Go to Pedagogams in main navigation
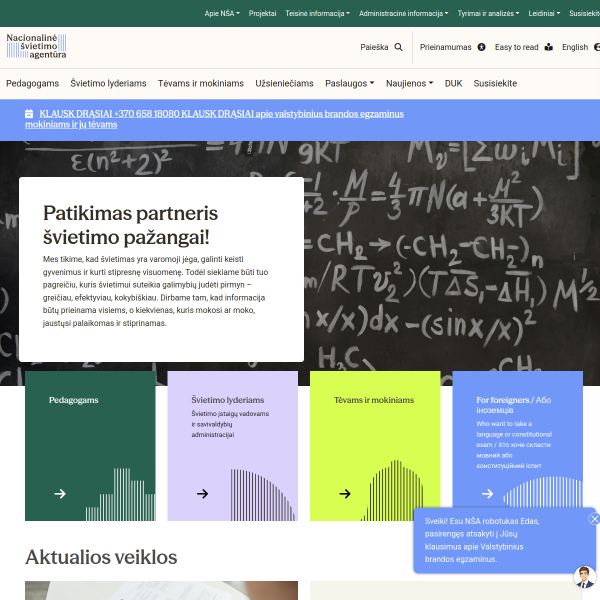Screen dimensions: 600x600 [33, 83]
